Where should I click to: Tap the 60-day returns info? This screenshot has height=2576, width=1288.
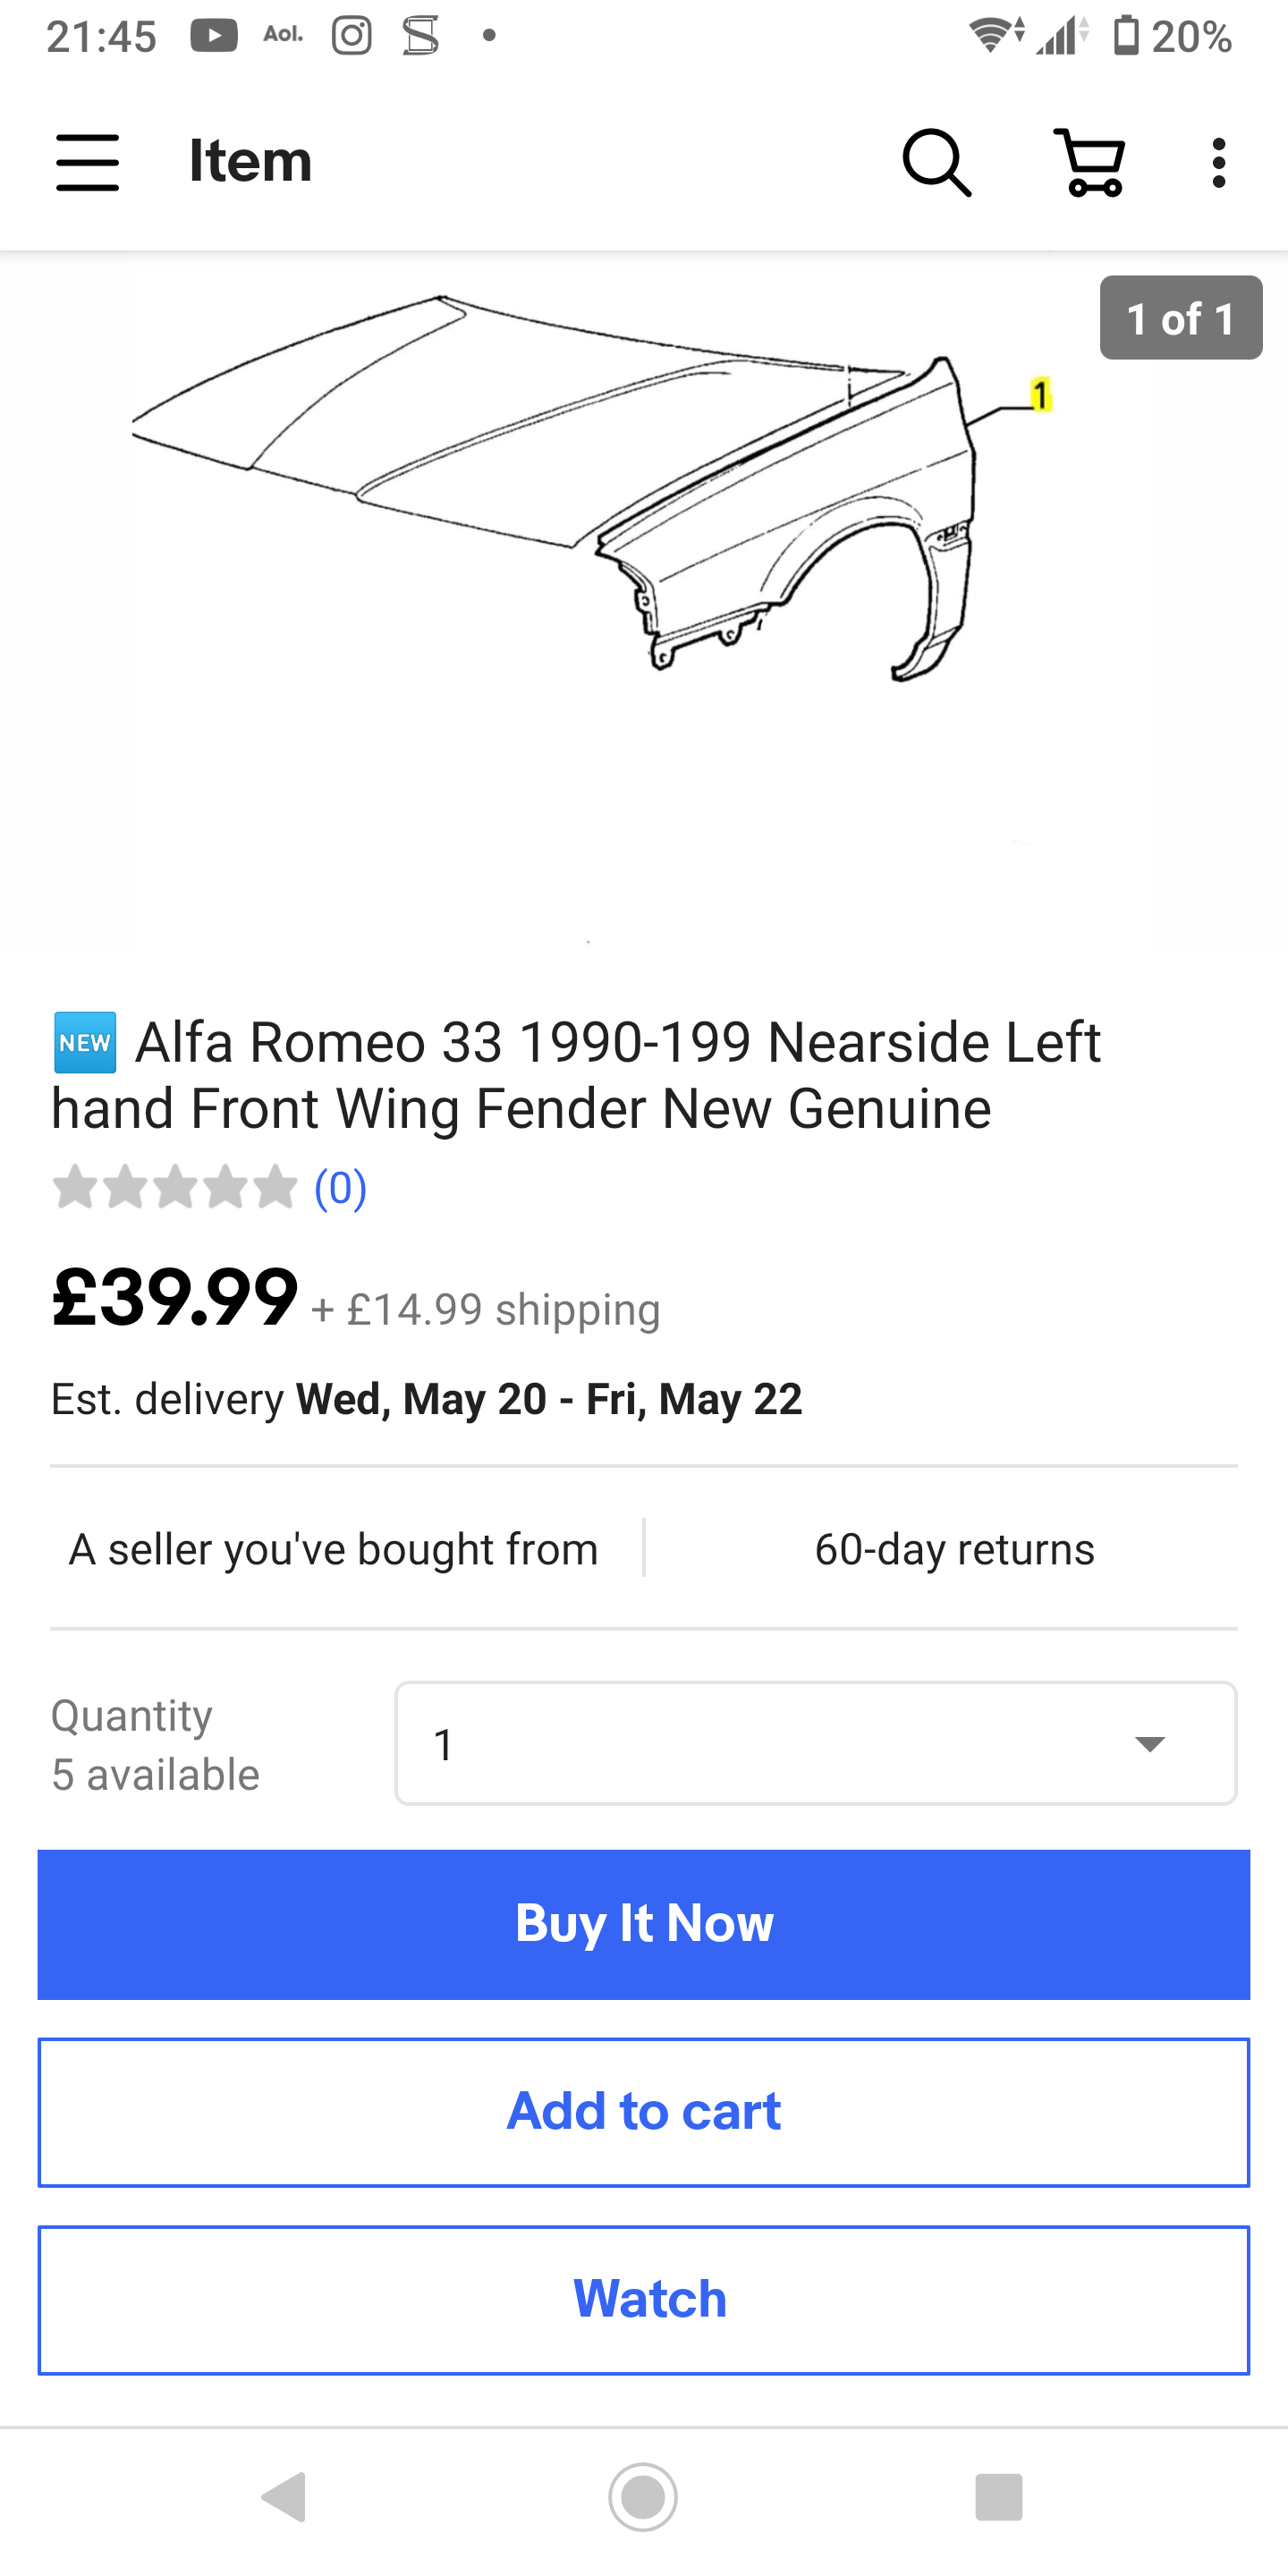pos(954,1549)
